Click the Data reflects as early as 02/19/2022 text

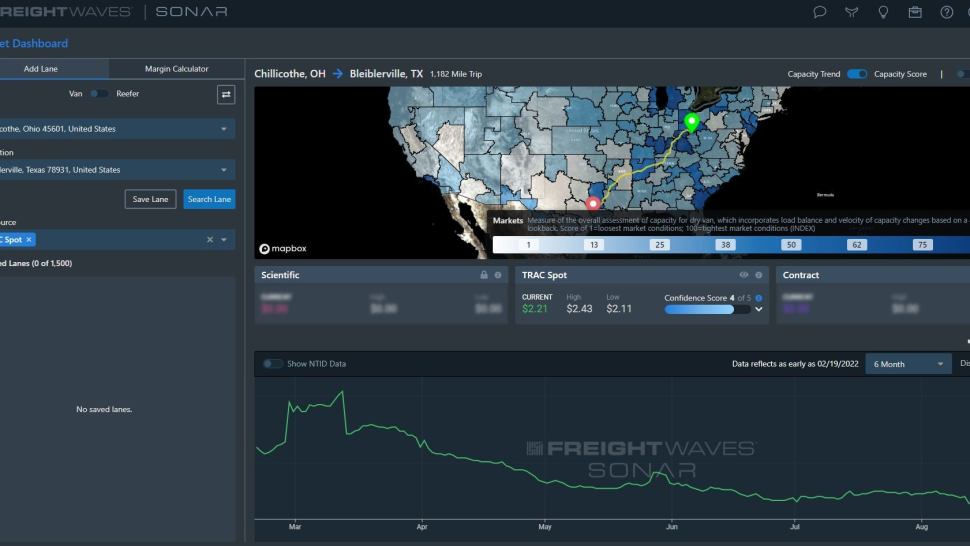coord(795,364)
